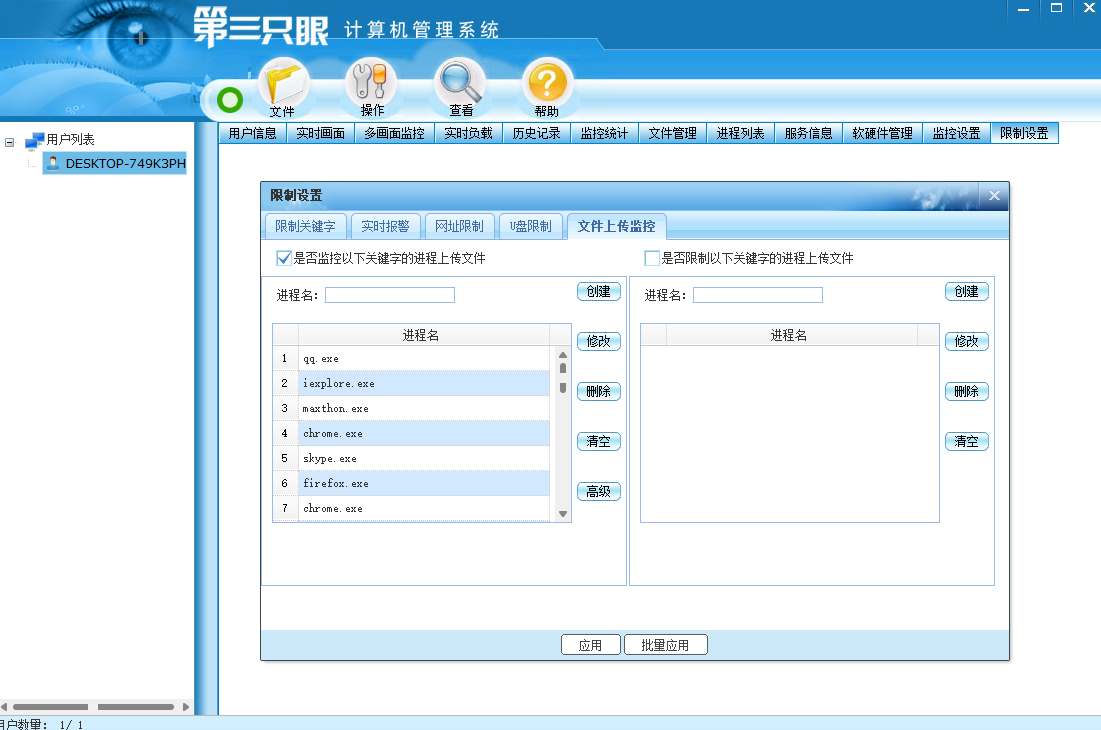Open the U盘限制 tab

point(530,226)
